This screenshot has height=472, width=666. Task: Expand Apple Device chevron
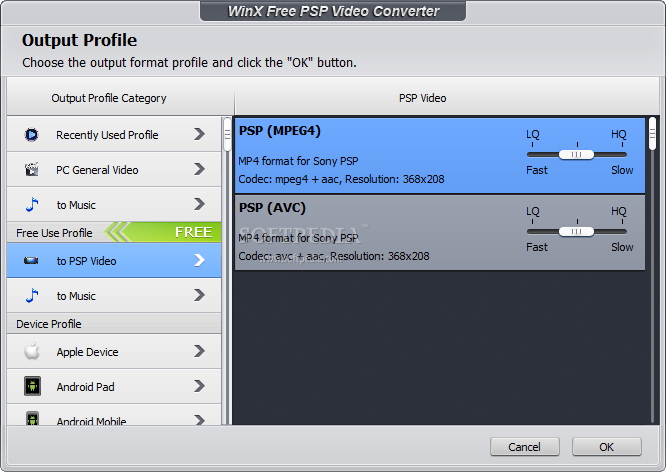199,351
